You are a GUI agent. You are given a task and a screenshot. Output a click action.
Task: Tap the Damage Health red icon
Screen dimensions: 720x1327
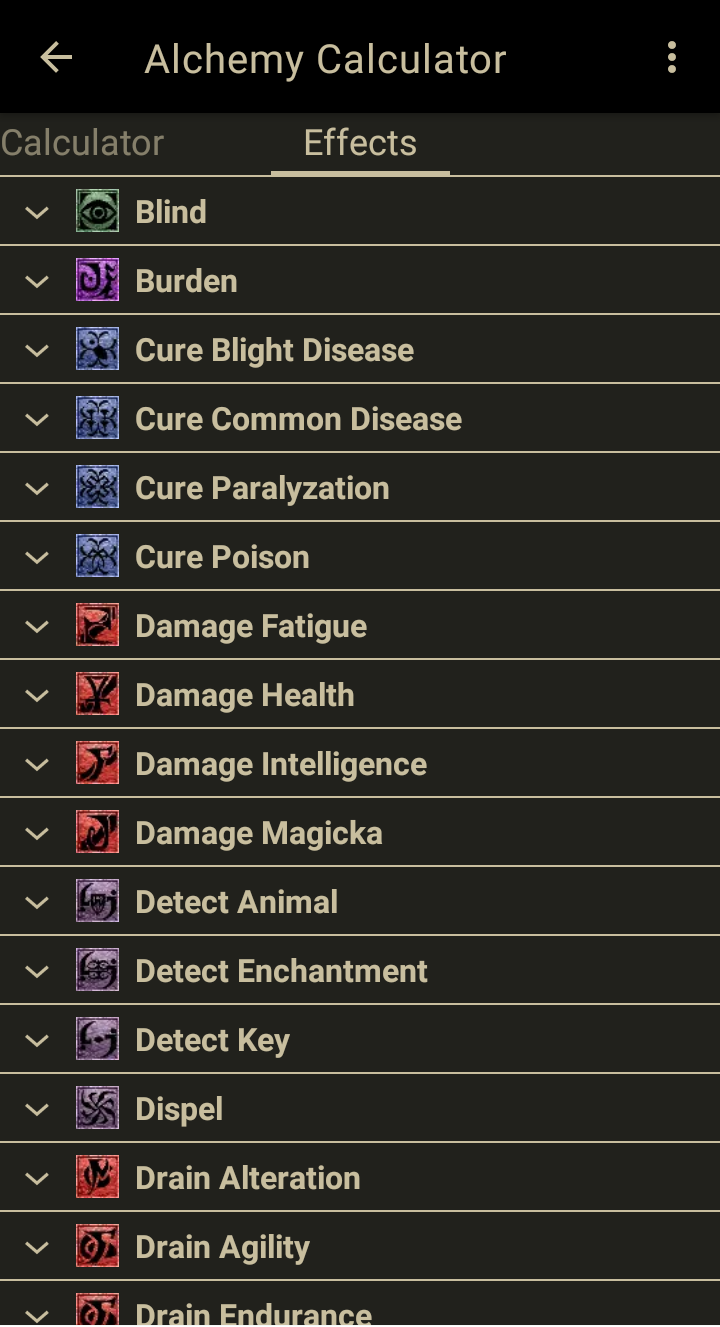(x=97, y=694)
